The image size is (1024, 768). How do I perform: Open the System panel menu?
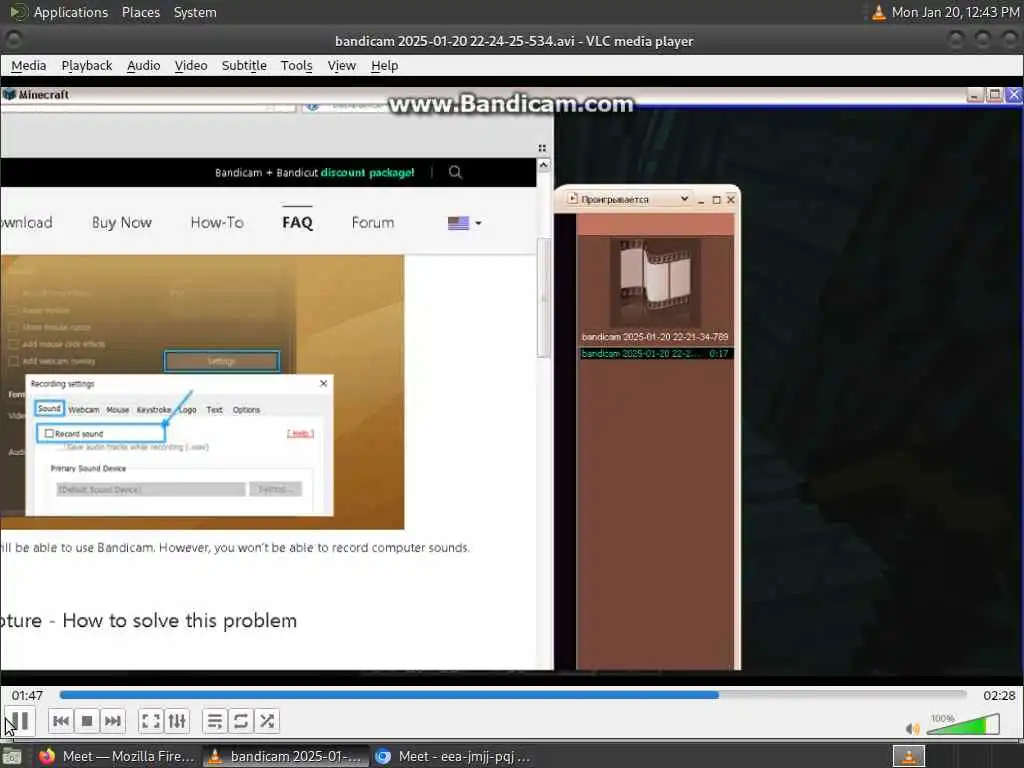[x=195, y=12]
